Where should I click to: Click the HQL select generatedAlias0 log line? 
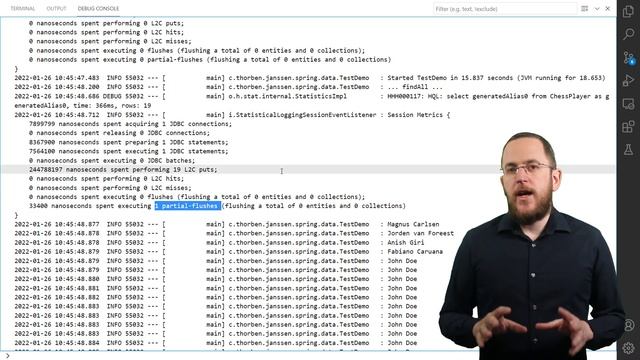[x=312, y=96]
